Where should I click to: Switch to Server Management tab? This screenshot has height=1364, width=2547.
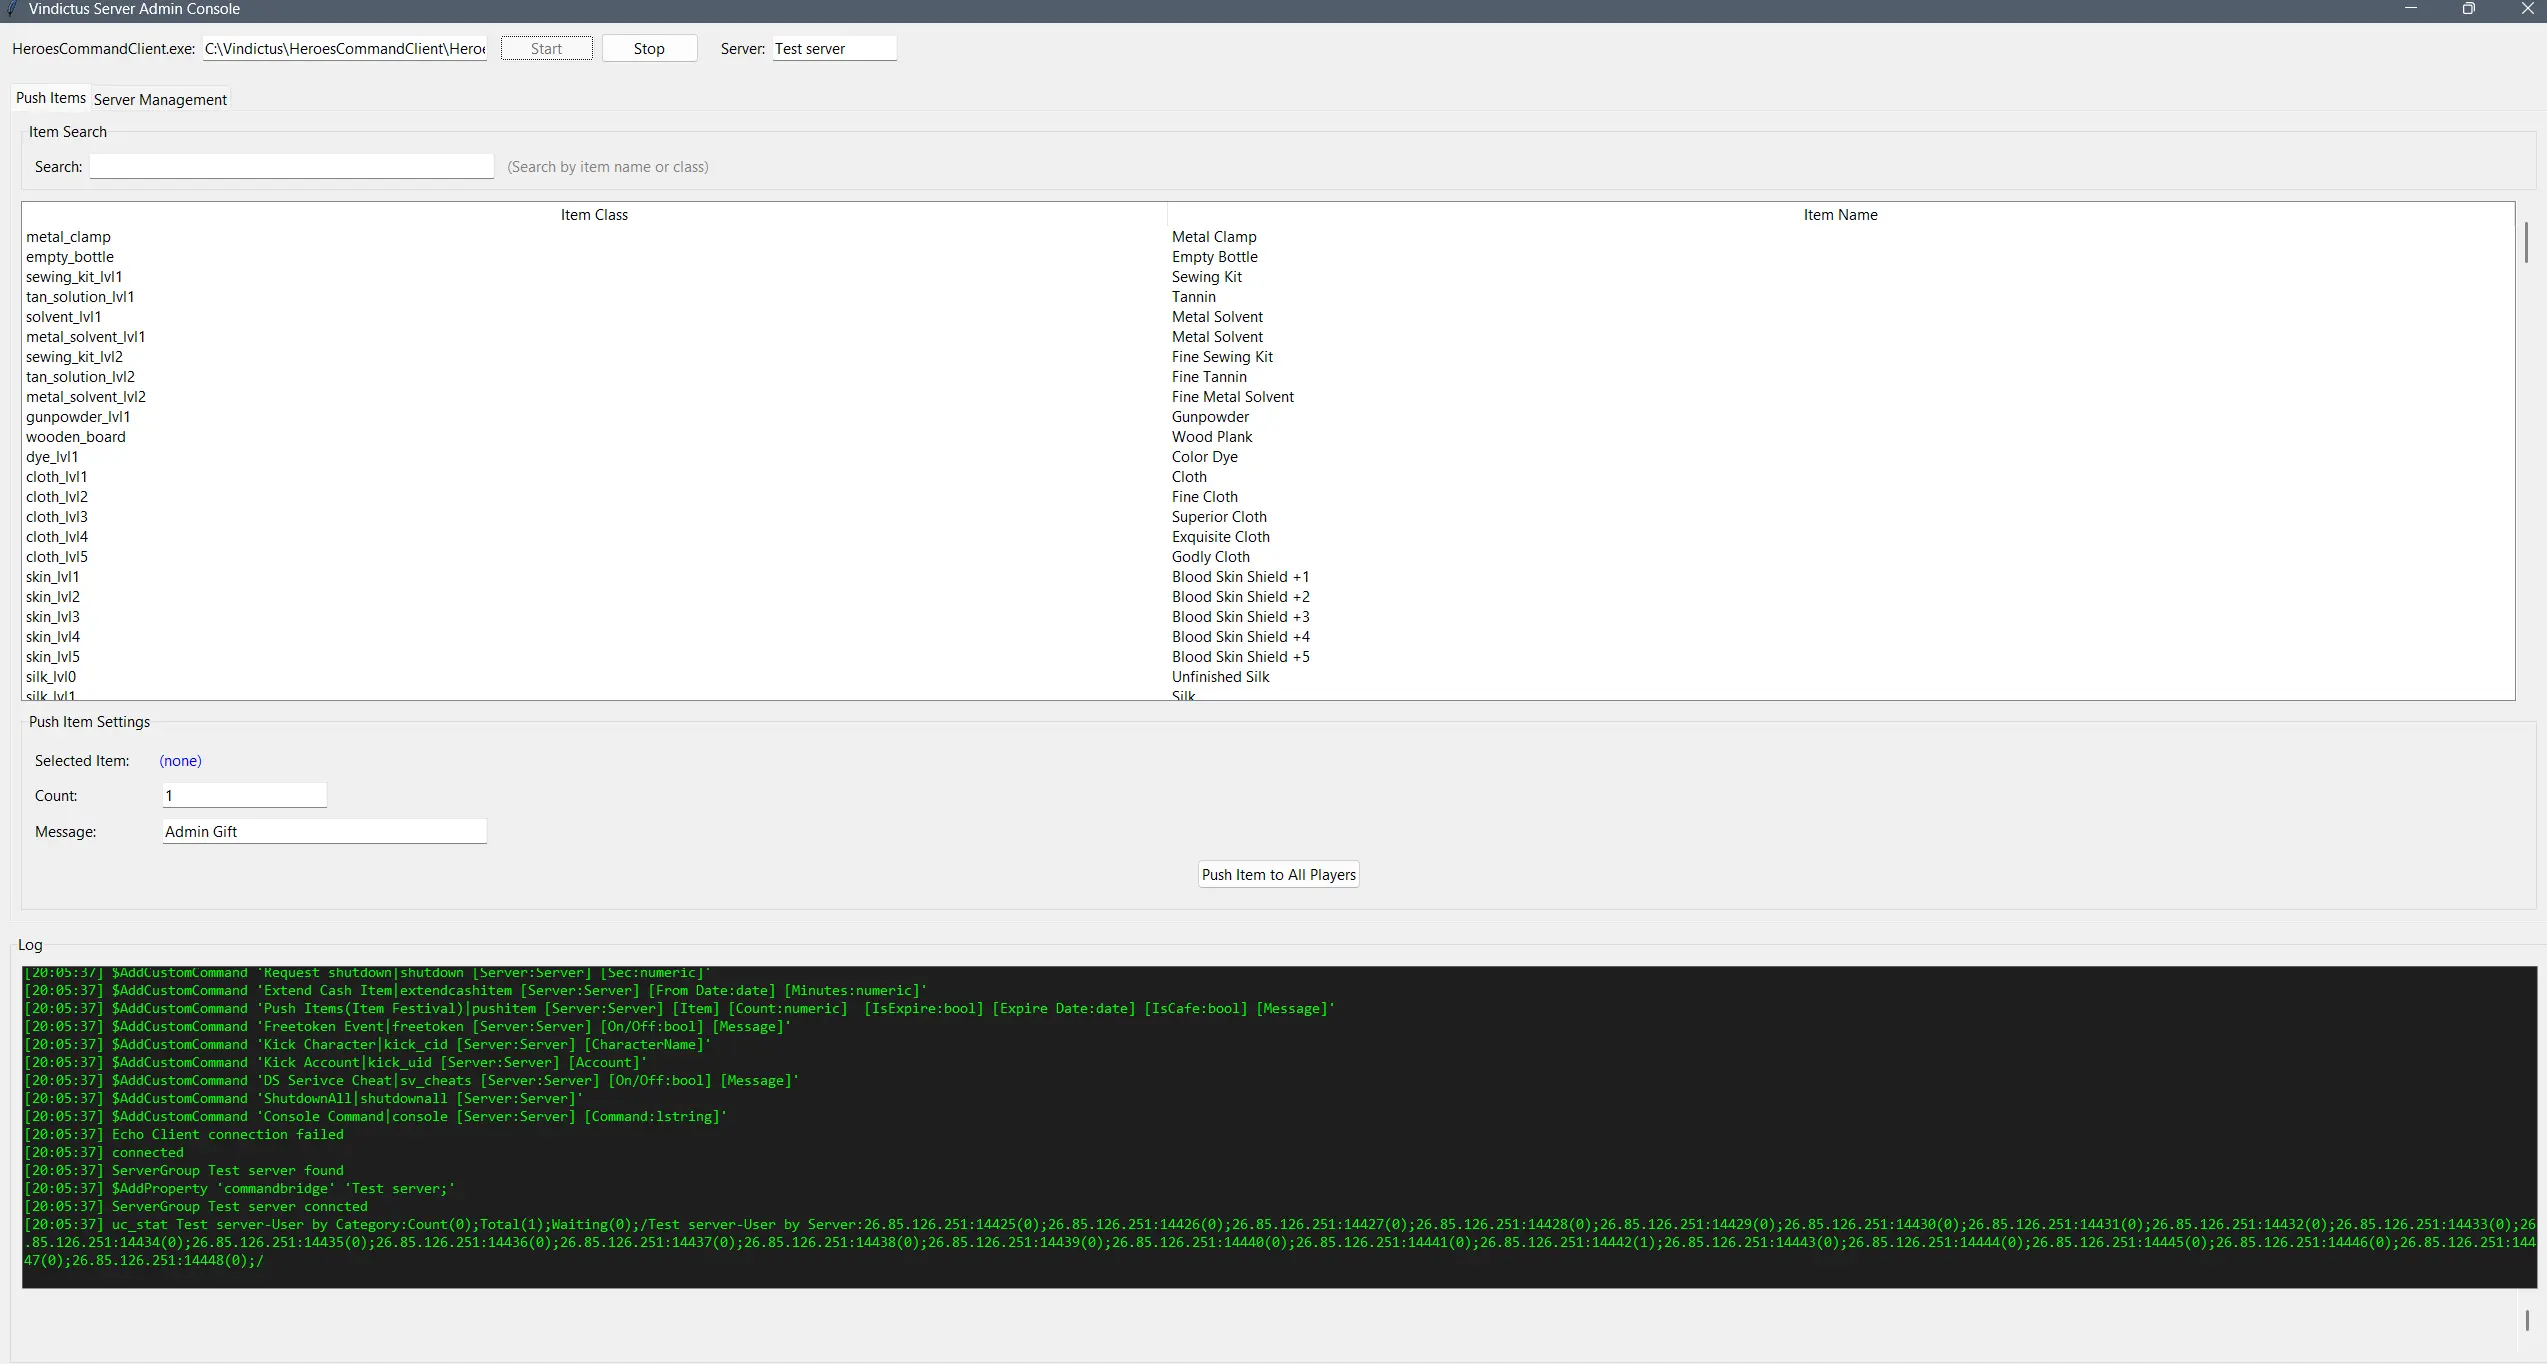tap(160, 100)
